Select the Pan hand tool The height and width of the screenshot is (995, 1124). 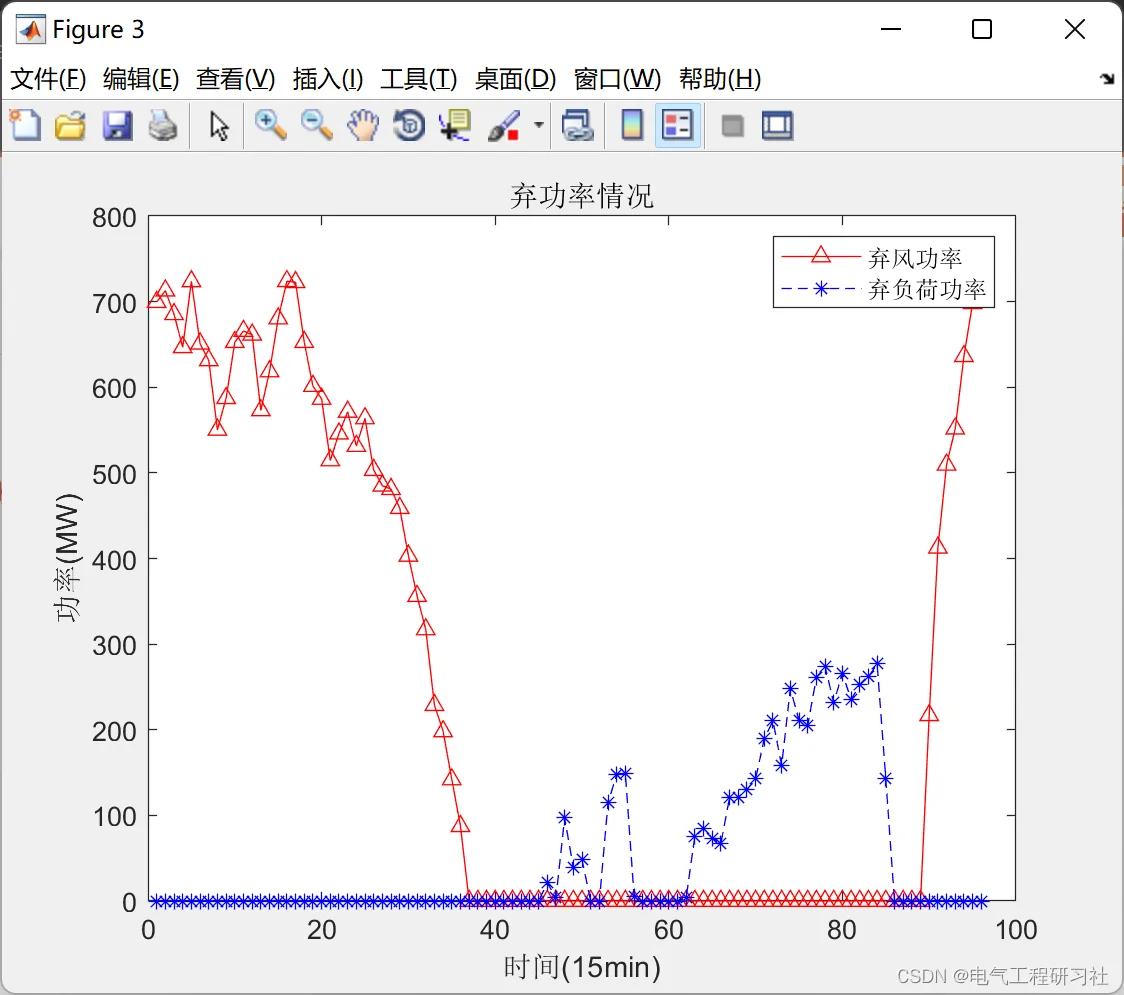click(x=363, y=125)
